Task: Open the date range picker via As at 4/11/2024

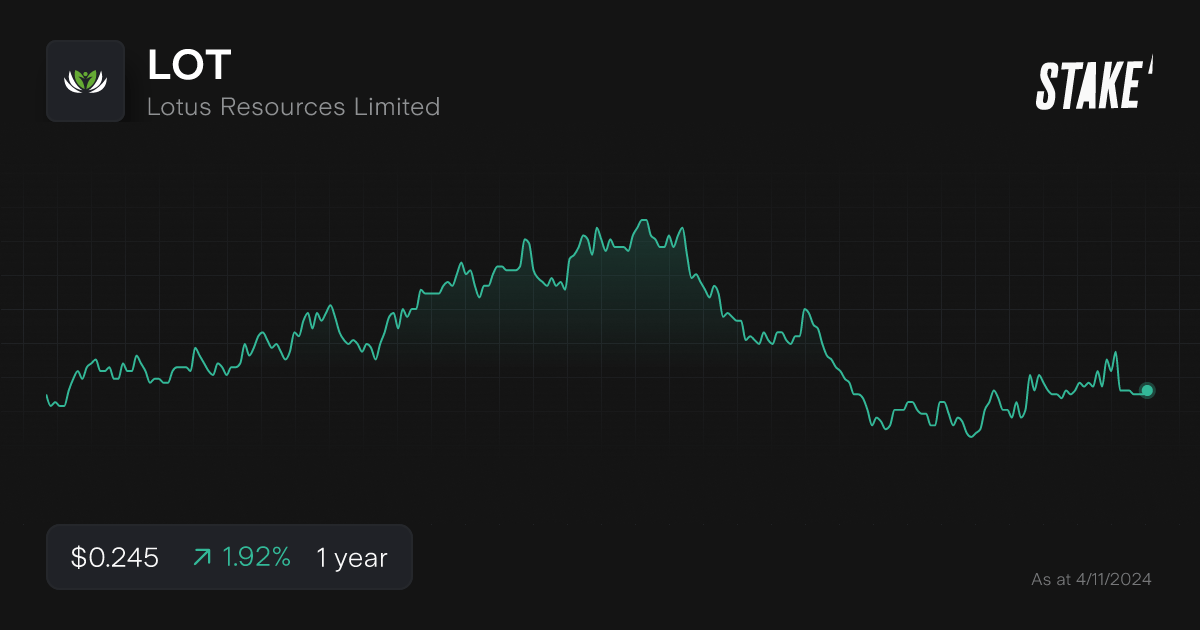Action: pyautogui.click(x=1090, y=578)
